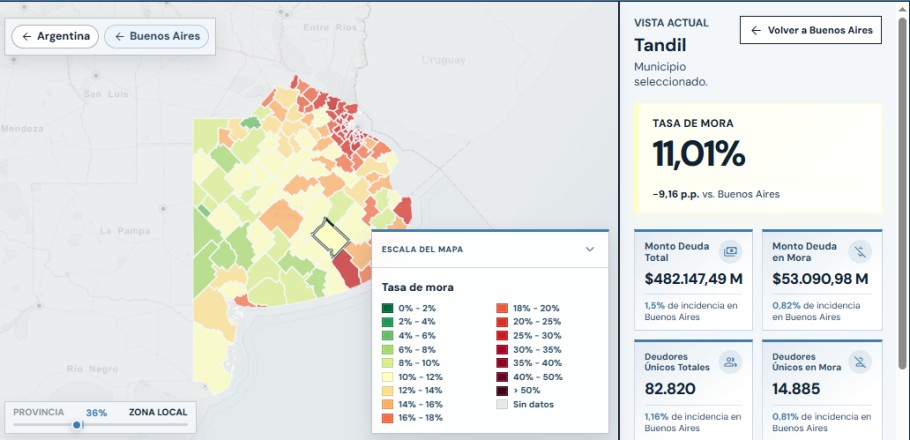Select the PROVINCIA label on the slider
Viewport: 910px width, 440px height.
click(x=38, y=412)
